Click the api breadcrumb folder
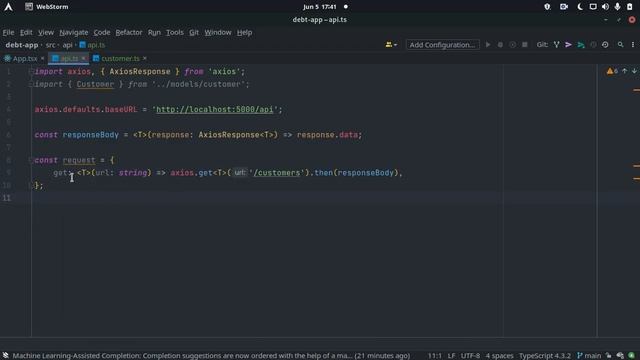This screenshot has height=360, width=640. pos(67,45)
